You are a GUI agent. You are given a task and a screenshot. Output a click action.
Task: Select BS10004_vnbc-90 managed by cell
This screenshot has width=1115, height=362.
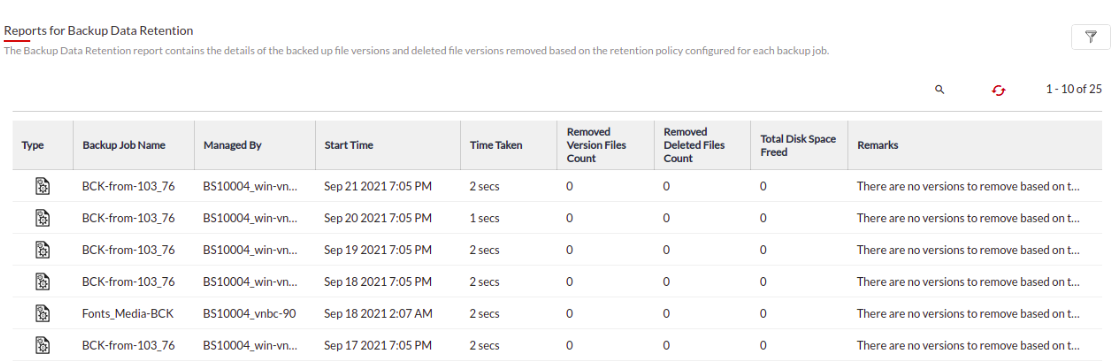point(249,314)
